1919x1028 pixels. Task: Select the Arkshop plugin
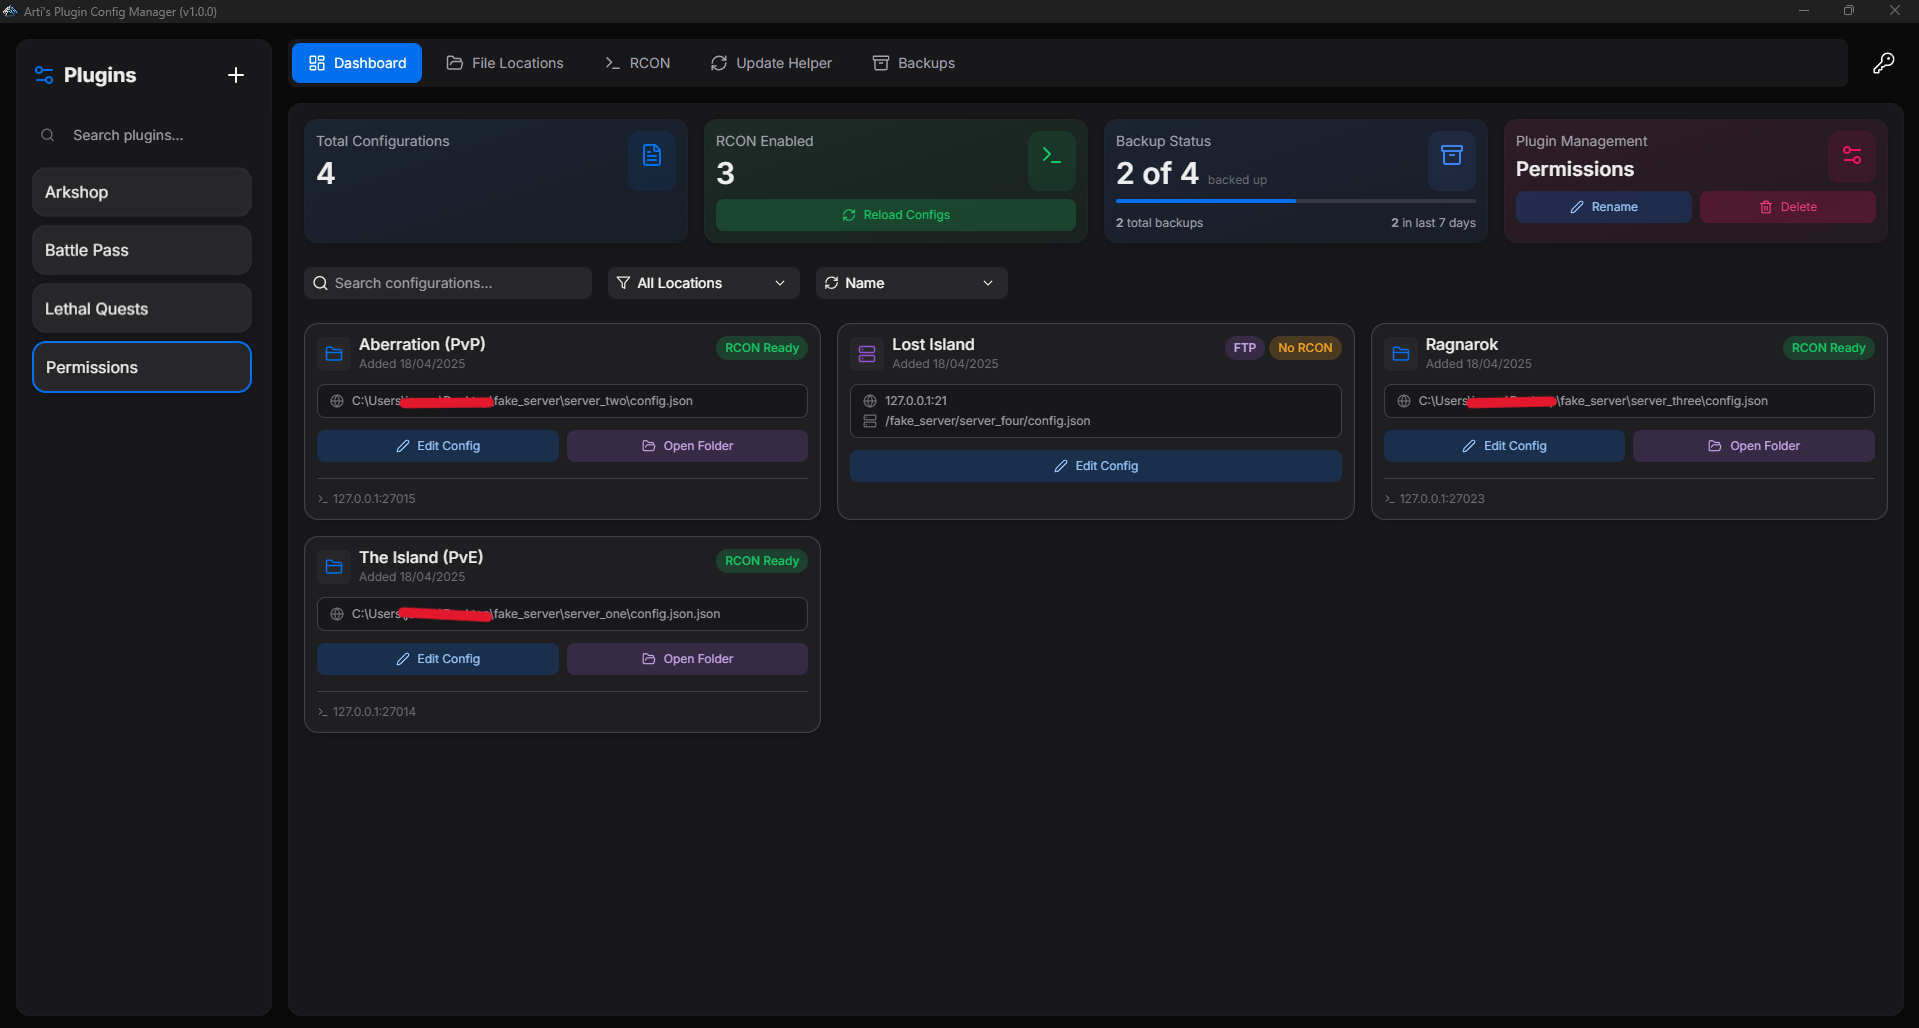click(142, 192)
